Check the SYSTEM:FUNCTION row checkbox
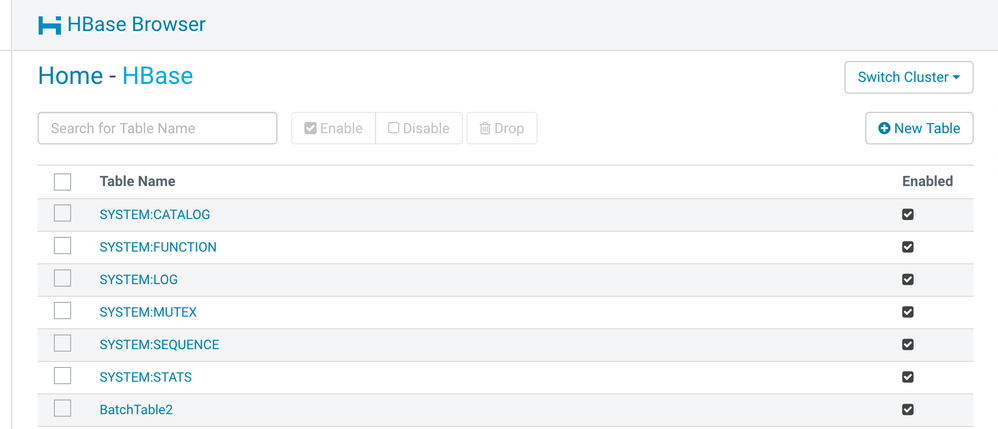The image size is (998, 429). (62, 246)
